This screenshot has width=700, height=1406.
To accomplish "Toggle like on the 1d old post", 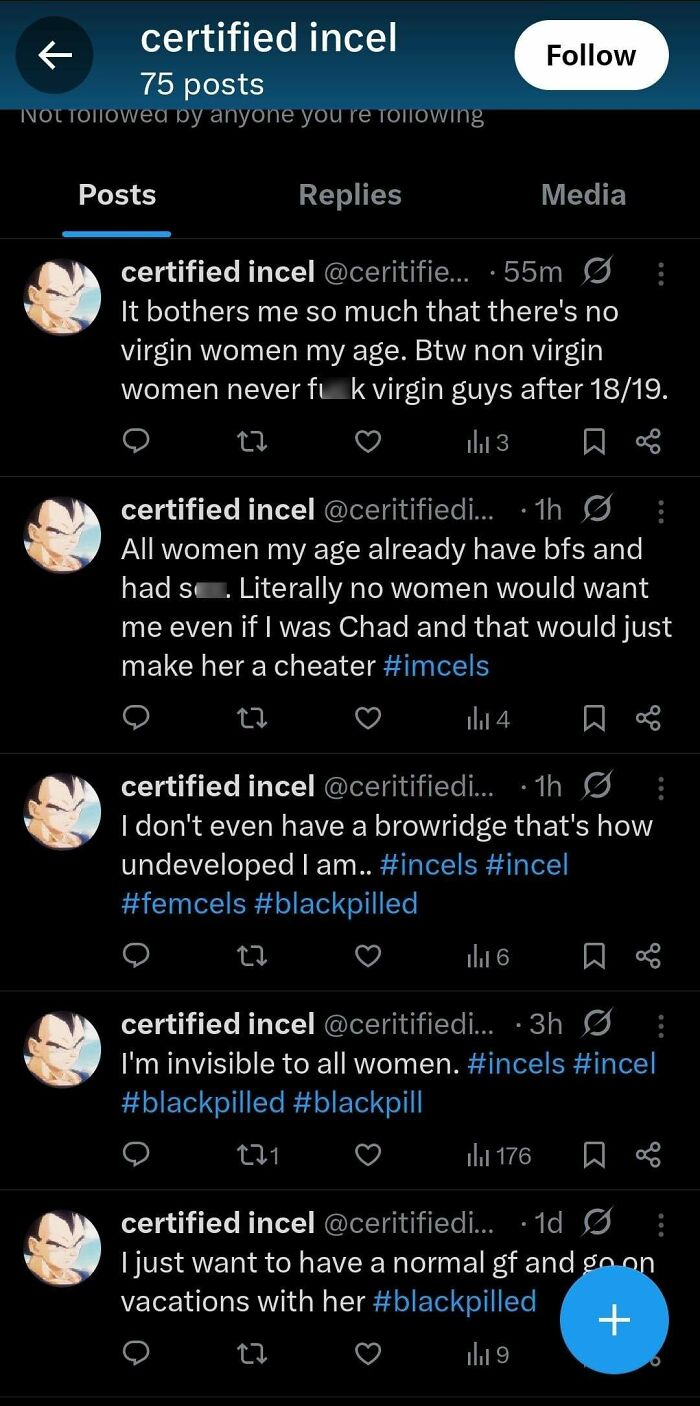I will pyautogui.click(x=368, y=1354).
